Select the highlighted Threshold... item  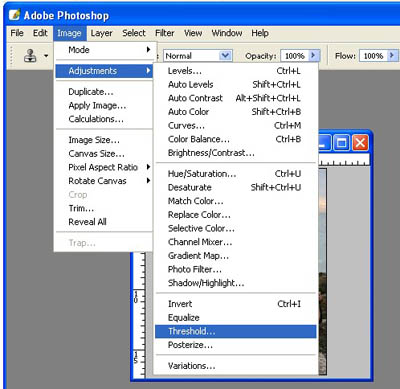click(x=236, y=332)
